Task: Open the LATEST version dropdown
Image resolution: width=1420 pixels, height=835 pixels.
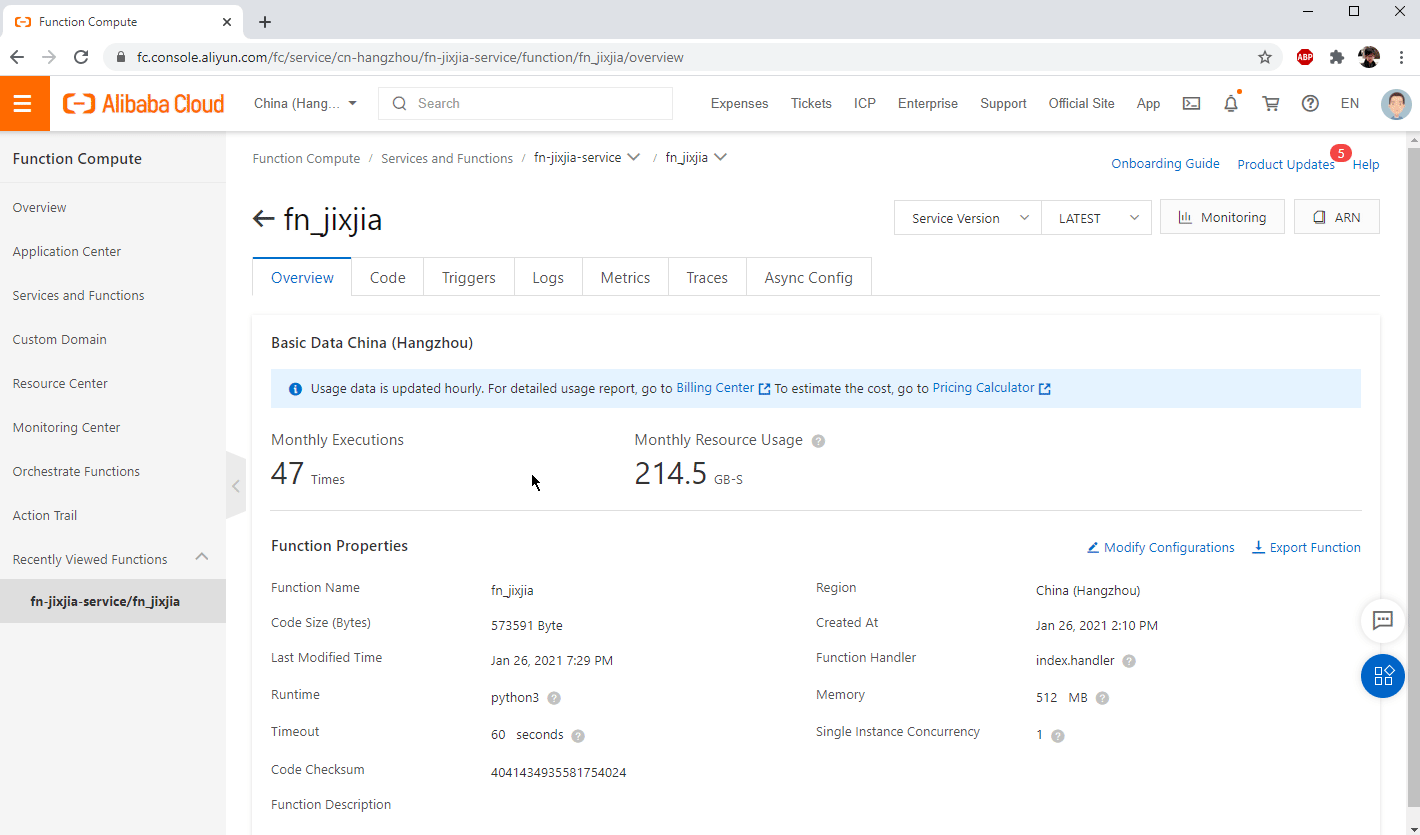Action: pos(1097,218)
